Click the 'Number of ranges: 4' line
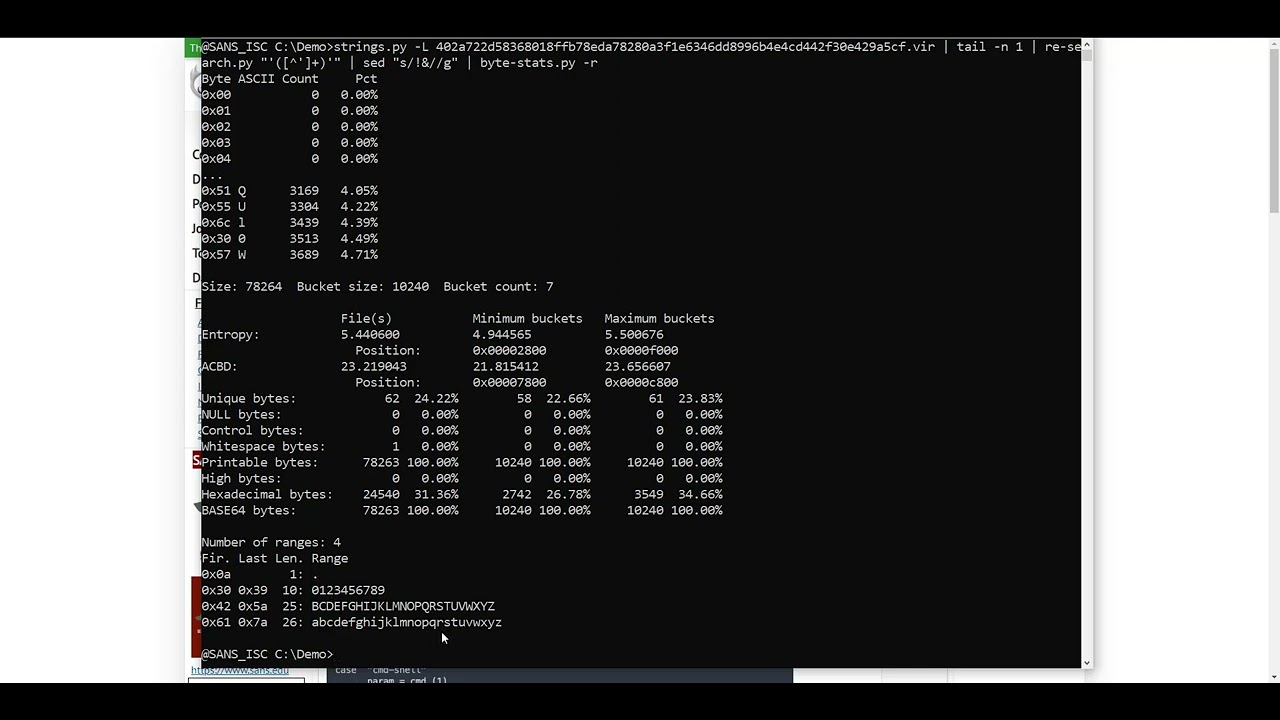Image resolution: width=1280 pixels, height=720 pixels. 271,542
